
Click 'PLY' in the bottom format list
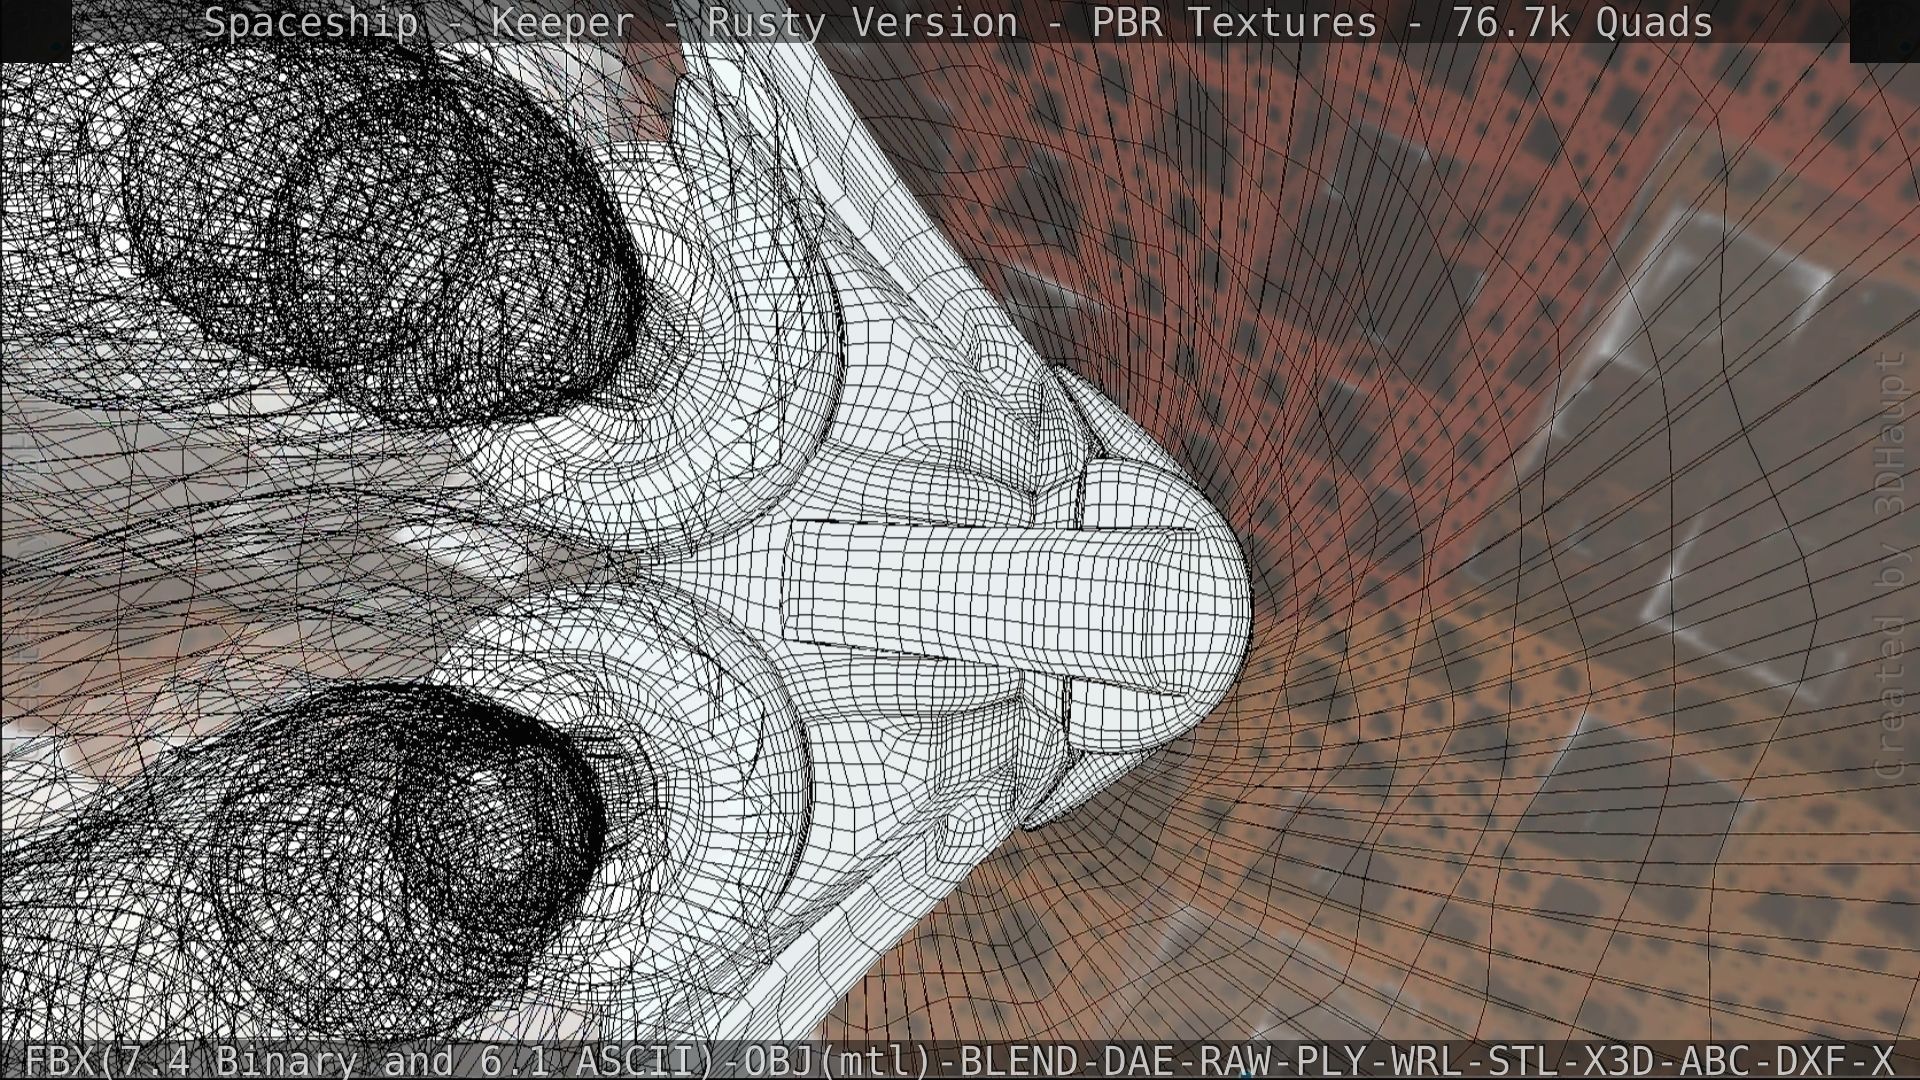coord(1331,1060)
